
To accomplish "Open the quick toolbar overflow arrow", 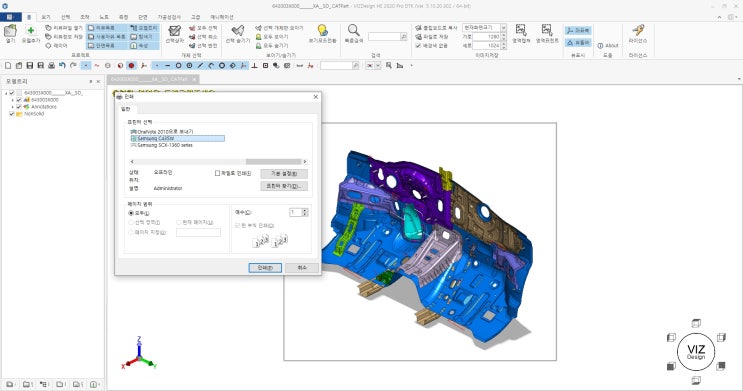I will pyautogui.click(x=411, y=65).
